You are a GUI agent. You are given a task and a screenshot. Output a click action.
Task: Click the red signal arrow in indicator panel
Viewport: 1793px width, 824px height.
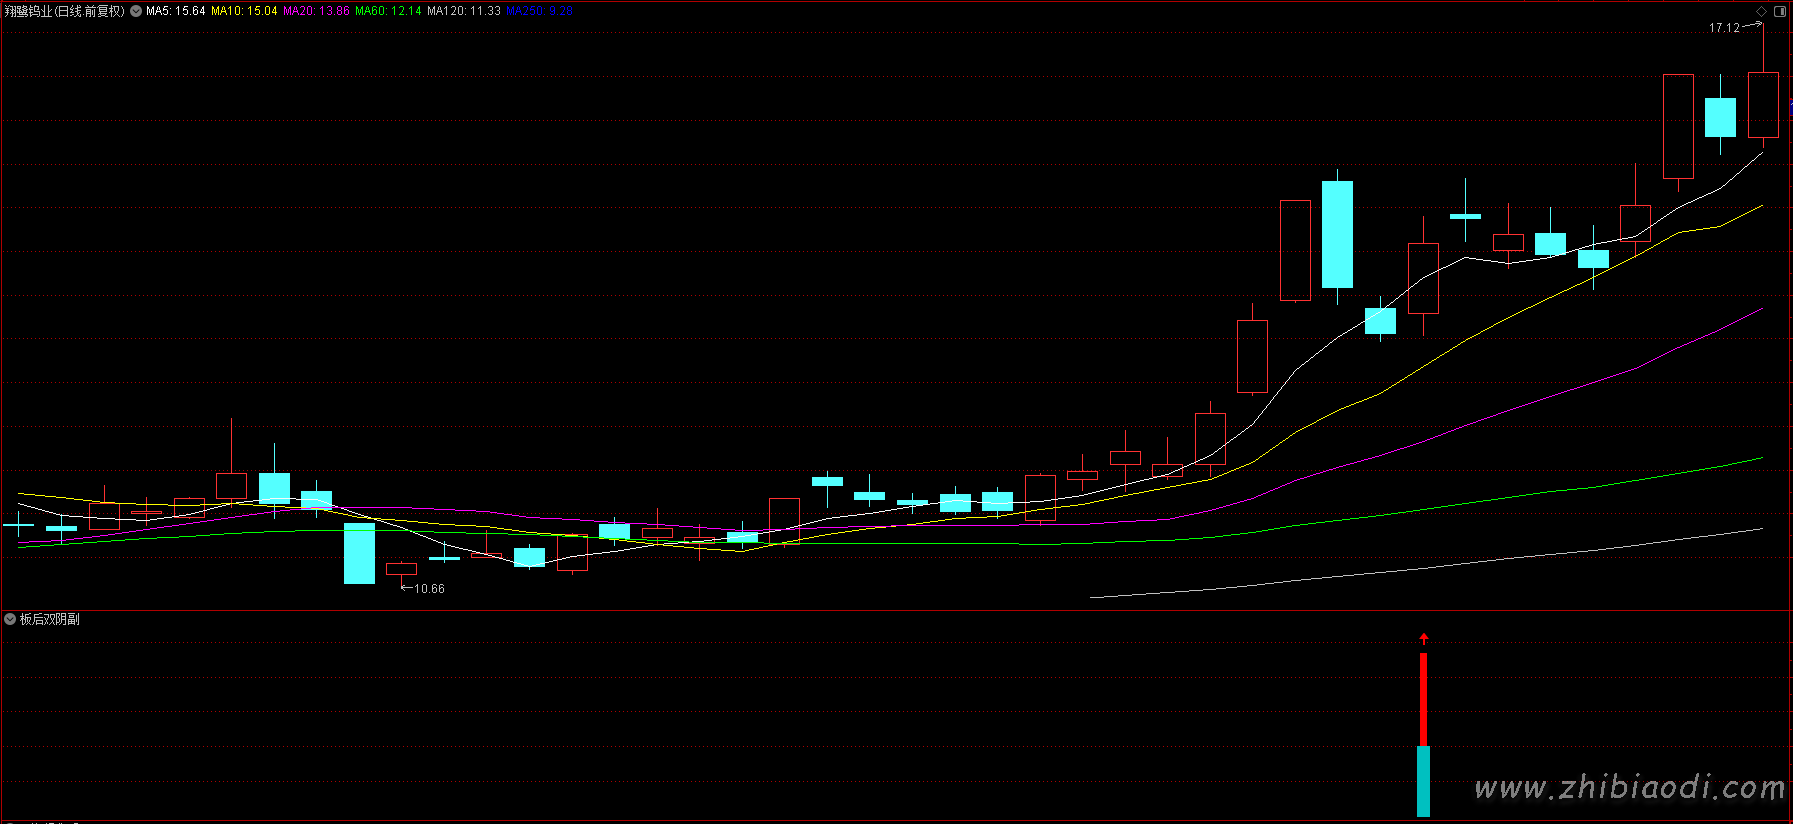[1424, 638]
